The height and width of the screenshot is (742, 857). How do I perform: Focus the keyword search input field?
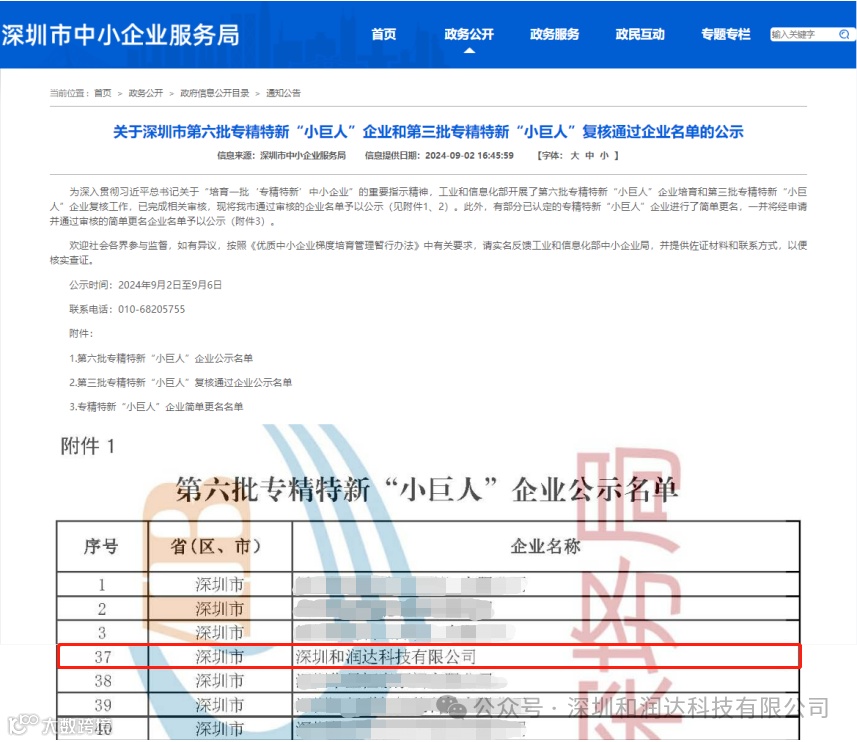[x=803, y=34]
